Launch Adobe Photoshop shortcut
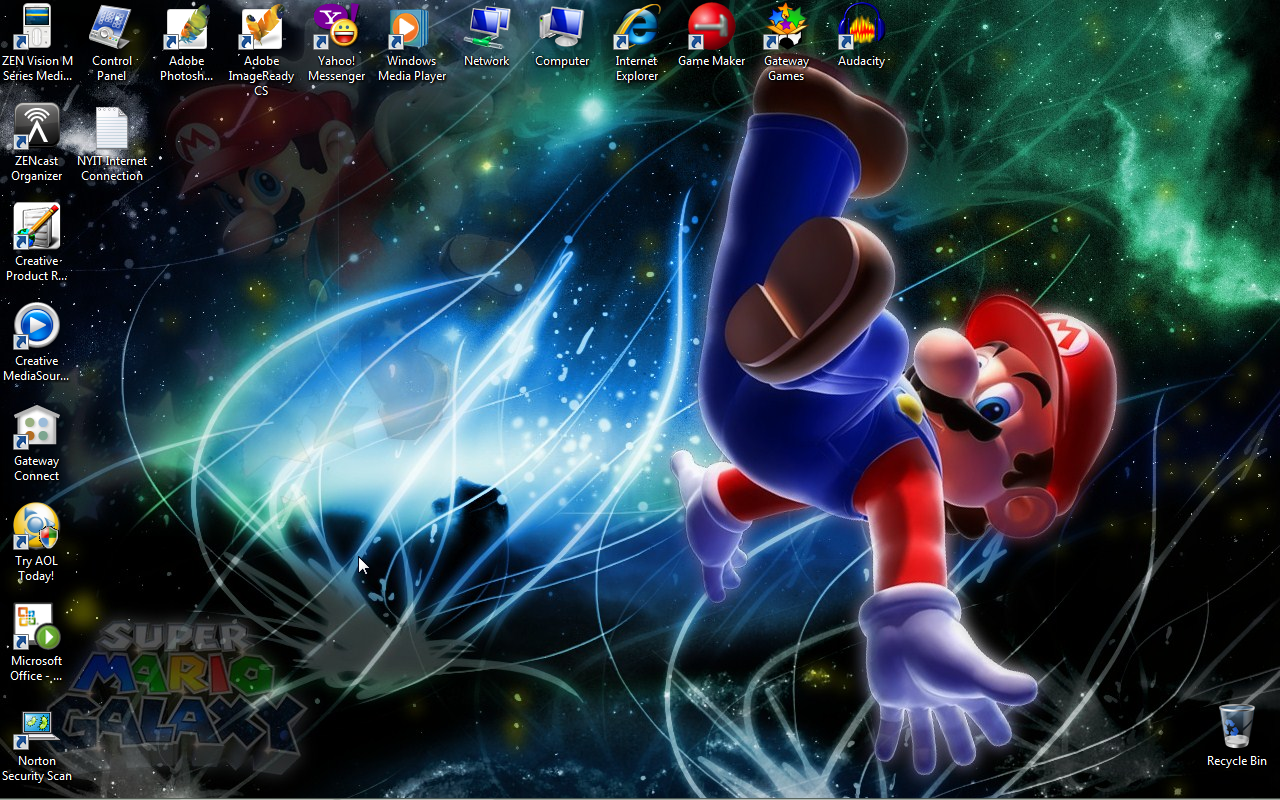1280x800 pixels. (187, 28)
